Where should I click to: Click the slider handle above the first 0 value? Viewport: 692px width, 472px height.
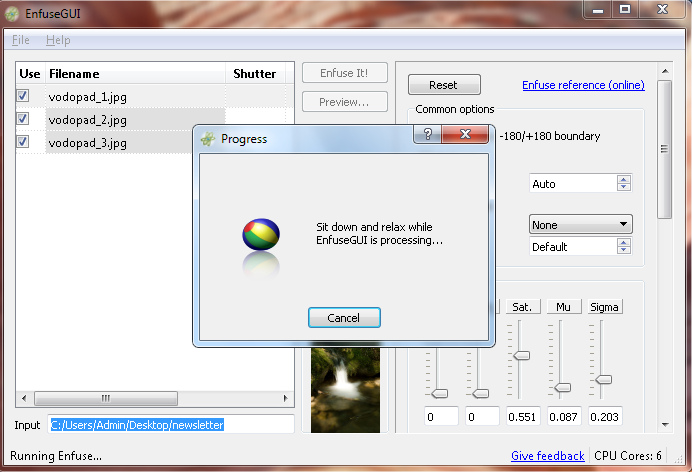tap(440, 393)
